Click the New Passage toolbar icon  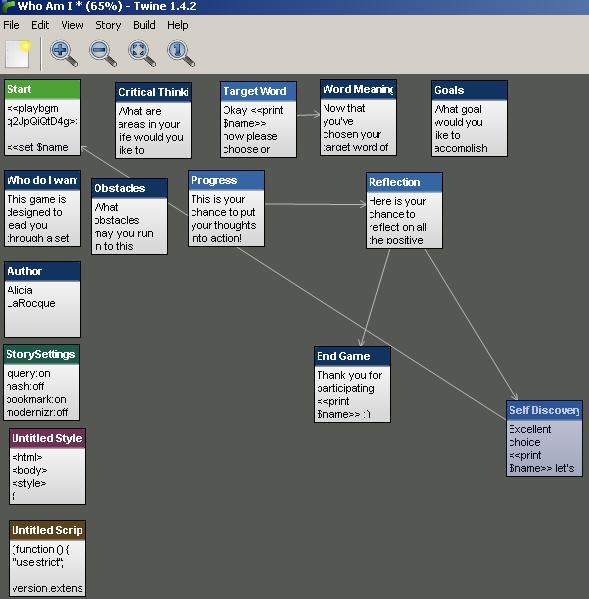pyautogui.click(x=18, y=53)
